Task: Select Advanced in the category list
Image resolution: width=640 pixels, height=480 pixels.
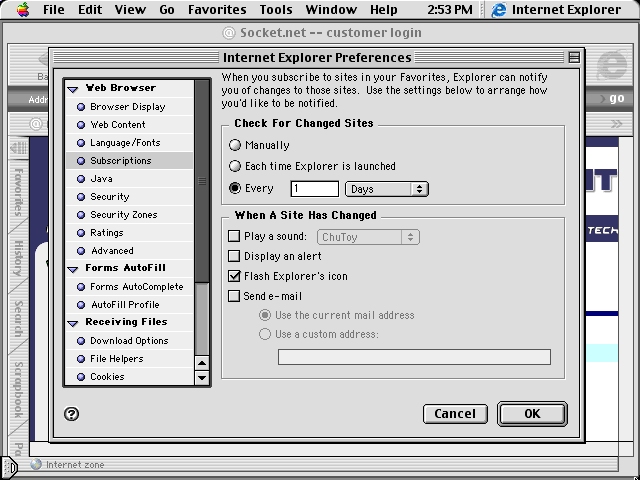Action: click(x=129, y=251)
